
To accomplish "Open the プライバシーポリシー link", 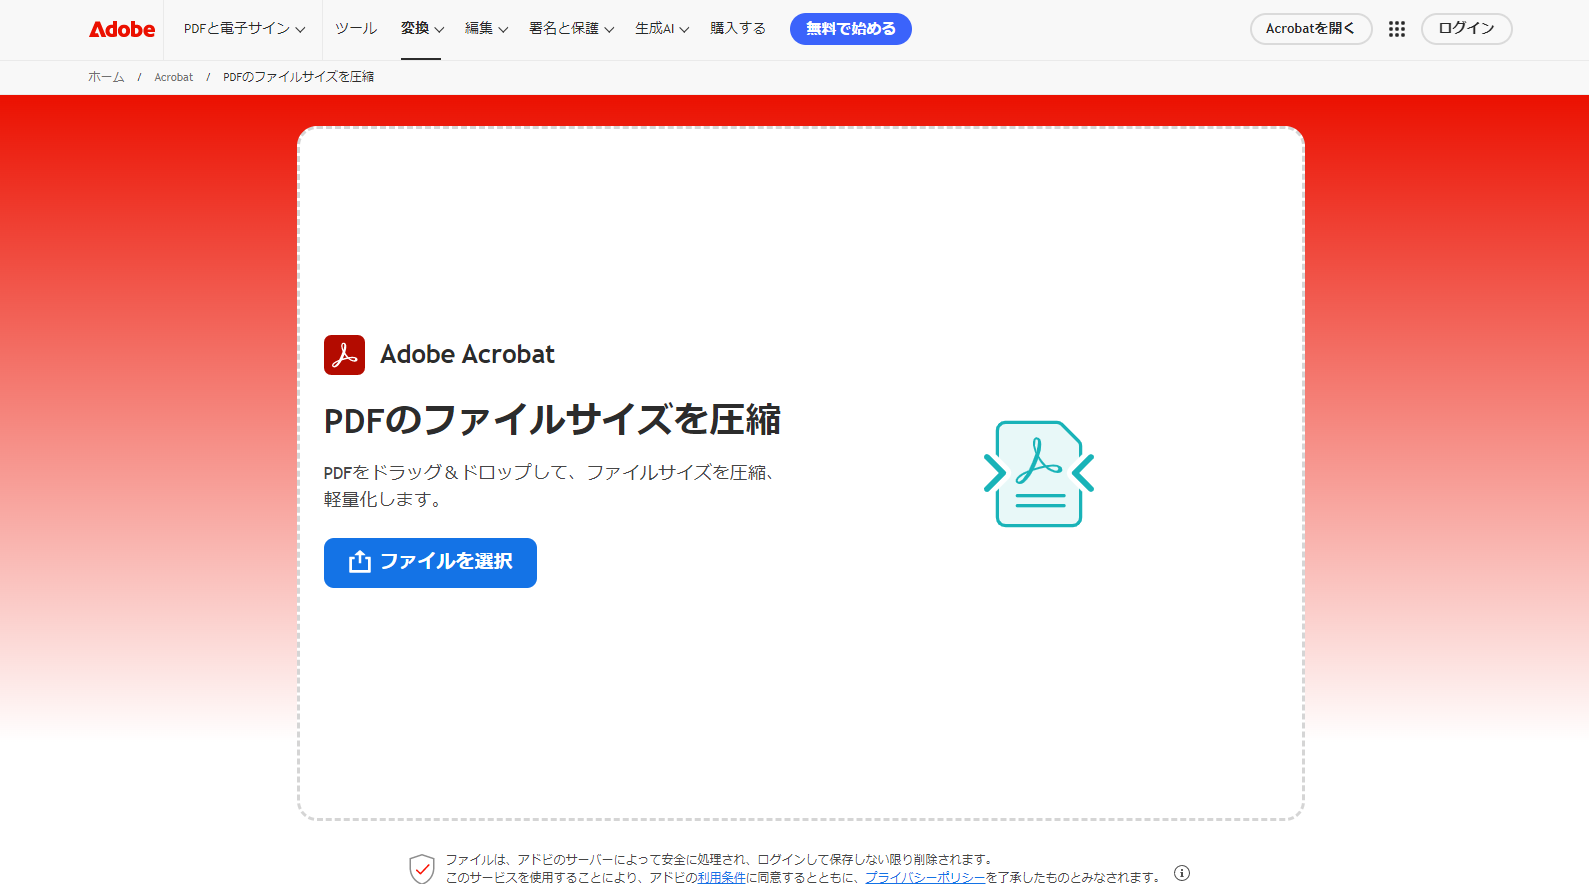I will point(925,877).
